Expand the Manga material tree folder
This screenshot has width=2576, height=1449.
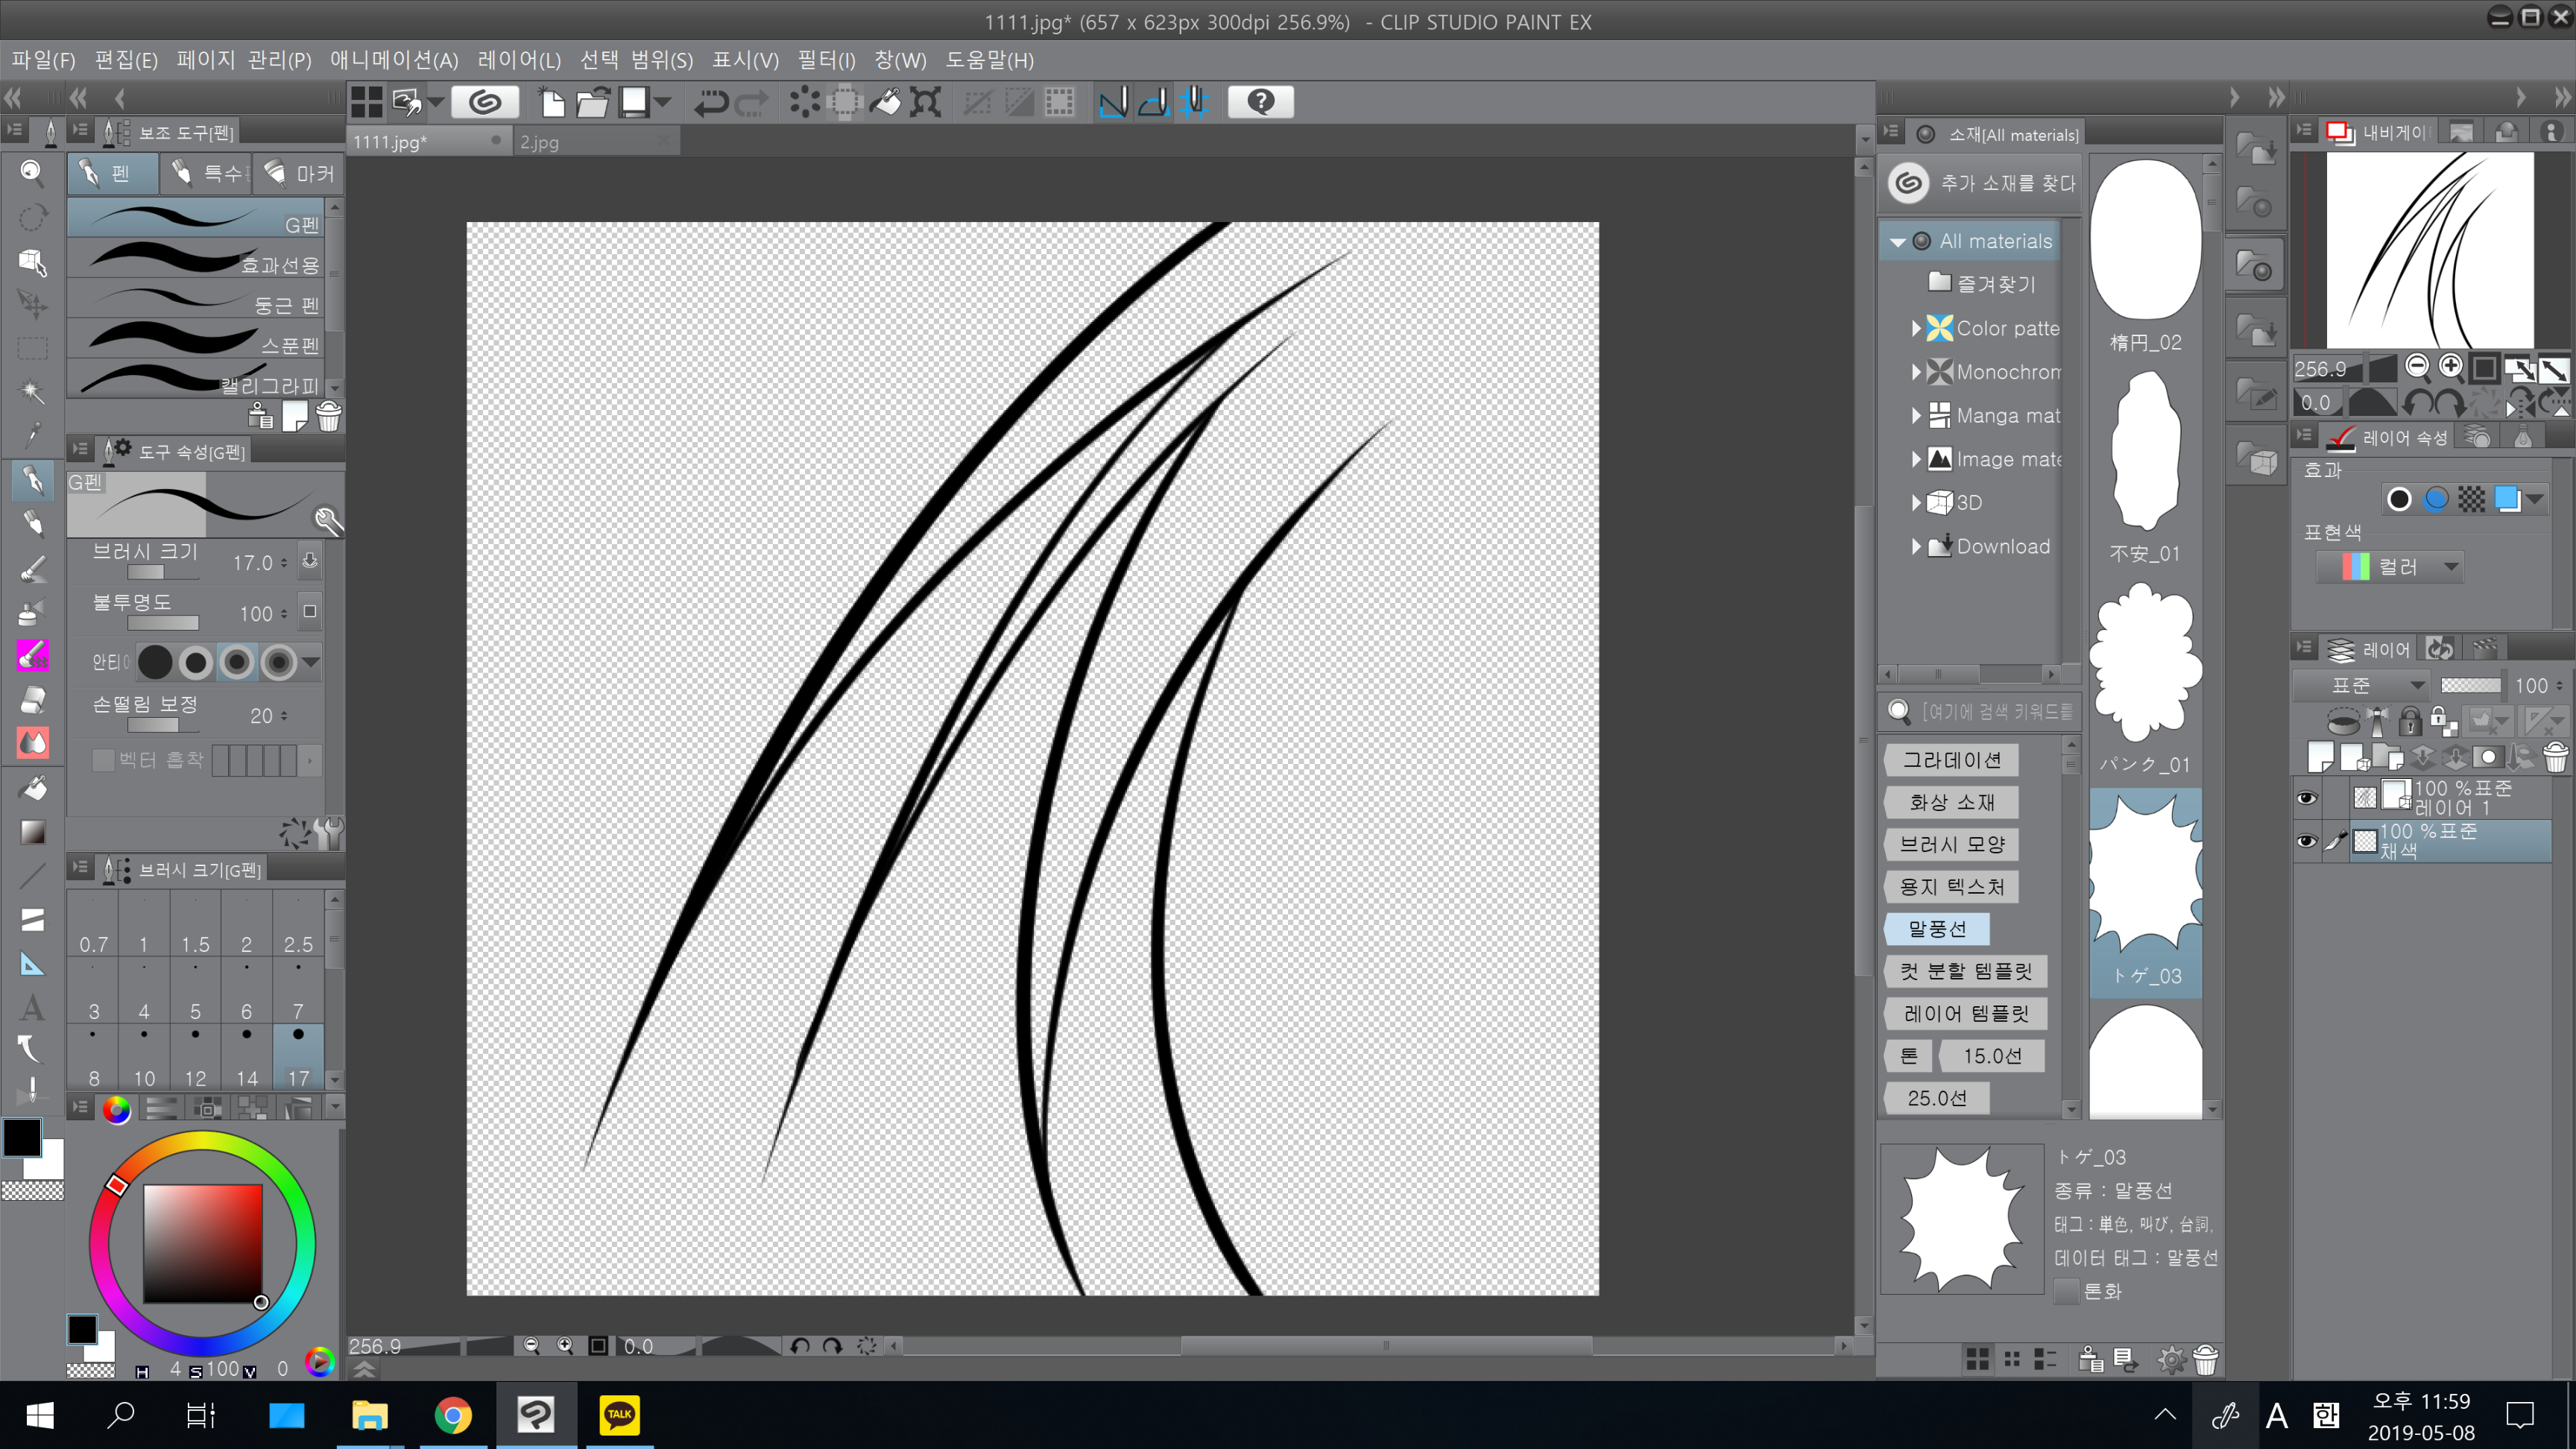(x=1915, y=415)
